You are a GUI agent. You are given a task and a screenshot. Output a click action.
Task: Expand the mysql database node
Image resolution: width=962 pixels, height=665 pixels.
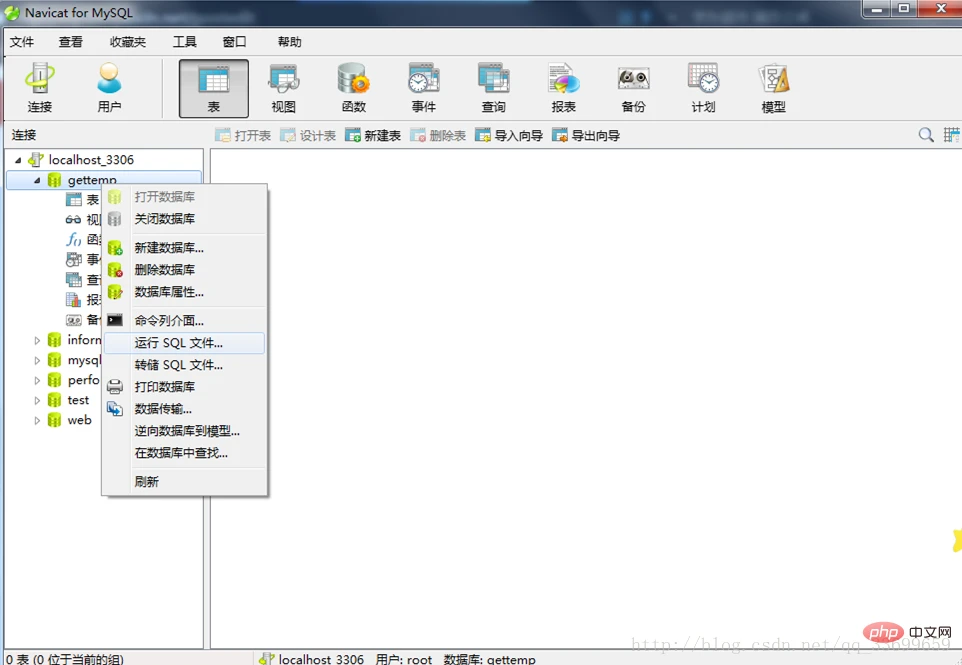(x=37, y=360)
